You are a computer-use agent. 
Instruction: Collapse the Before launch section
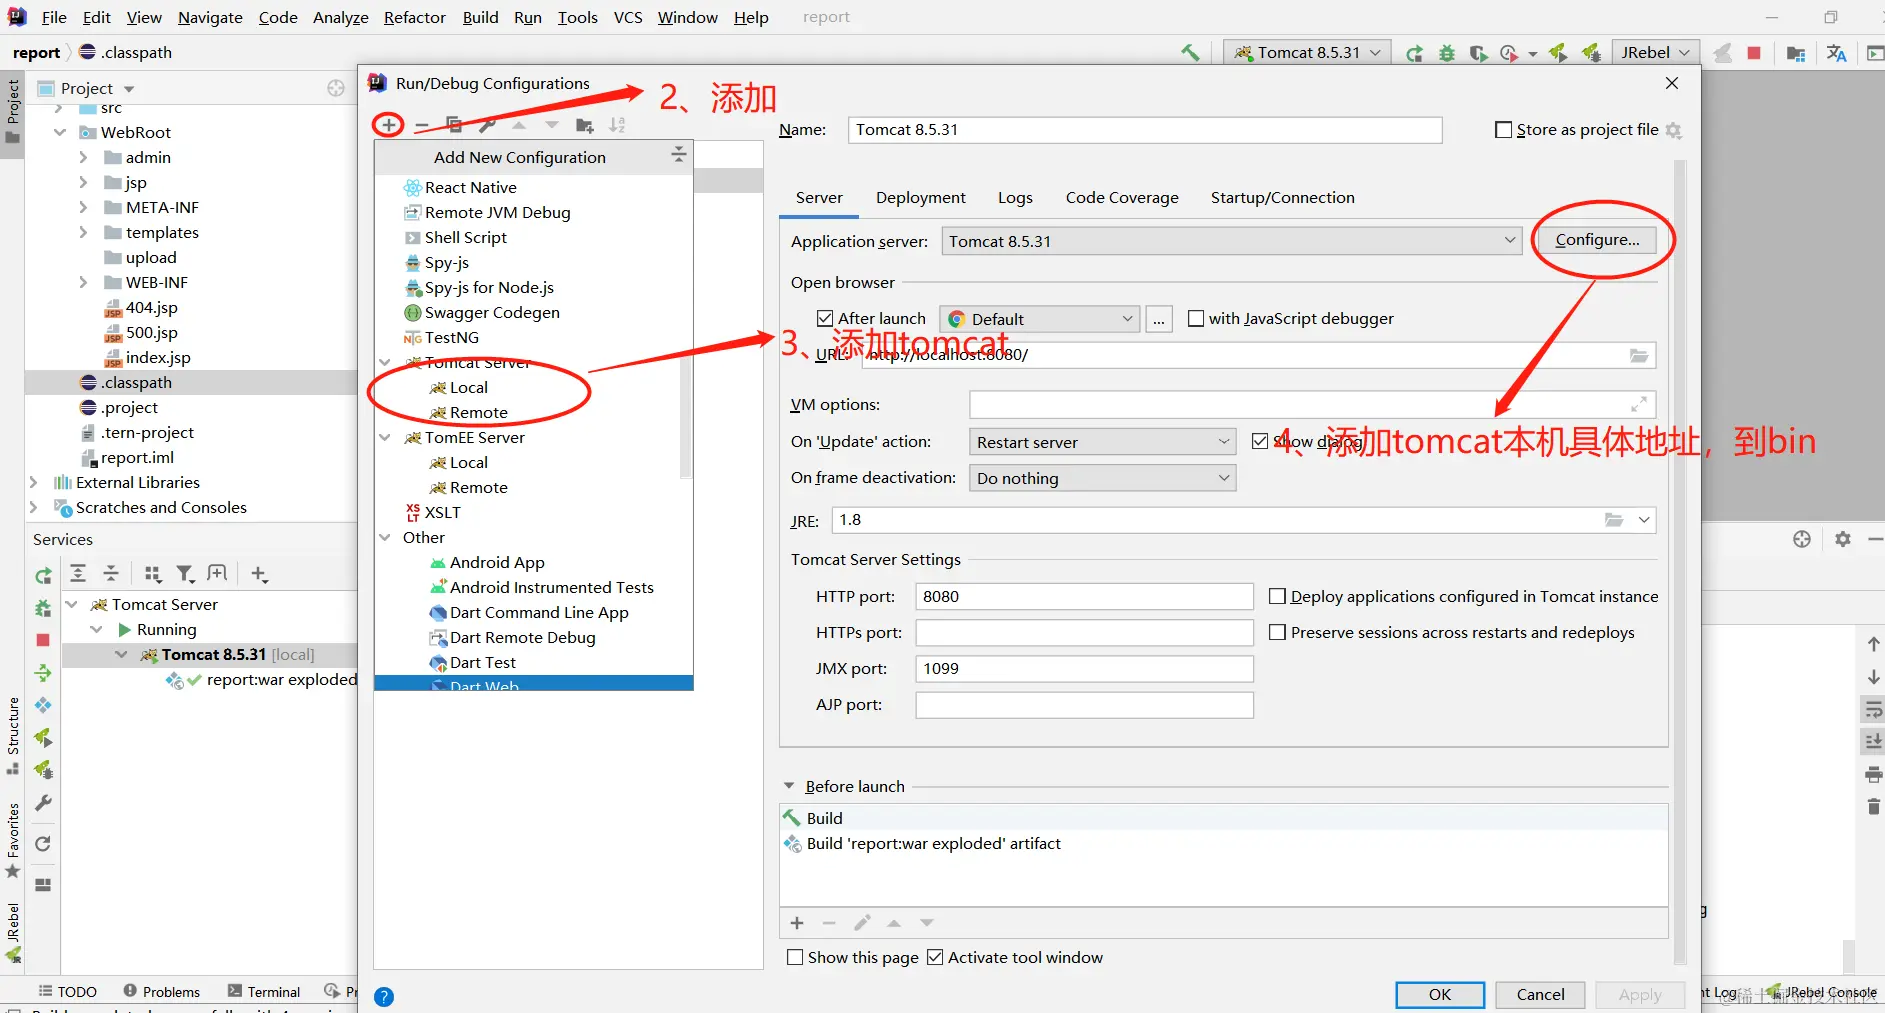coord(789,786)
